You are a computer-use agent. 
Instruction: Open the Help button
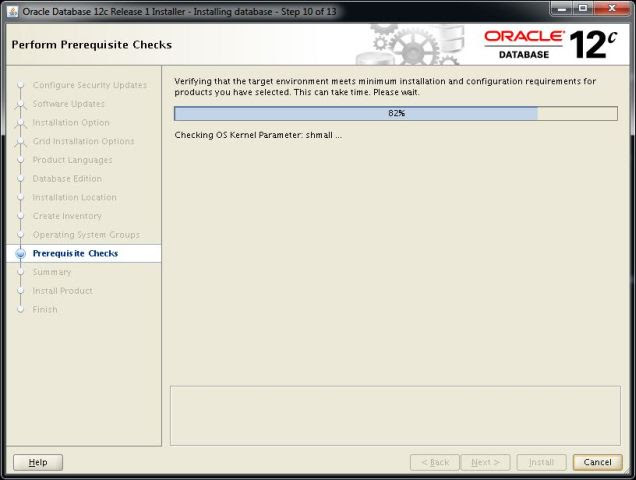point(38,462)
